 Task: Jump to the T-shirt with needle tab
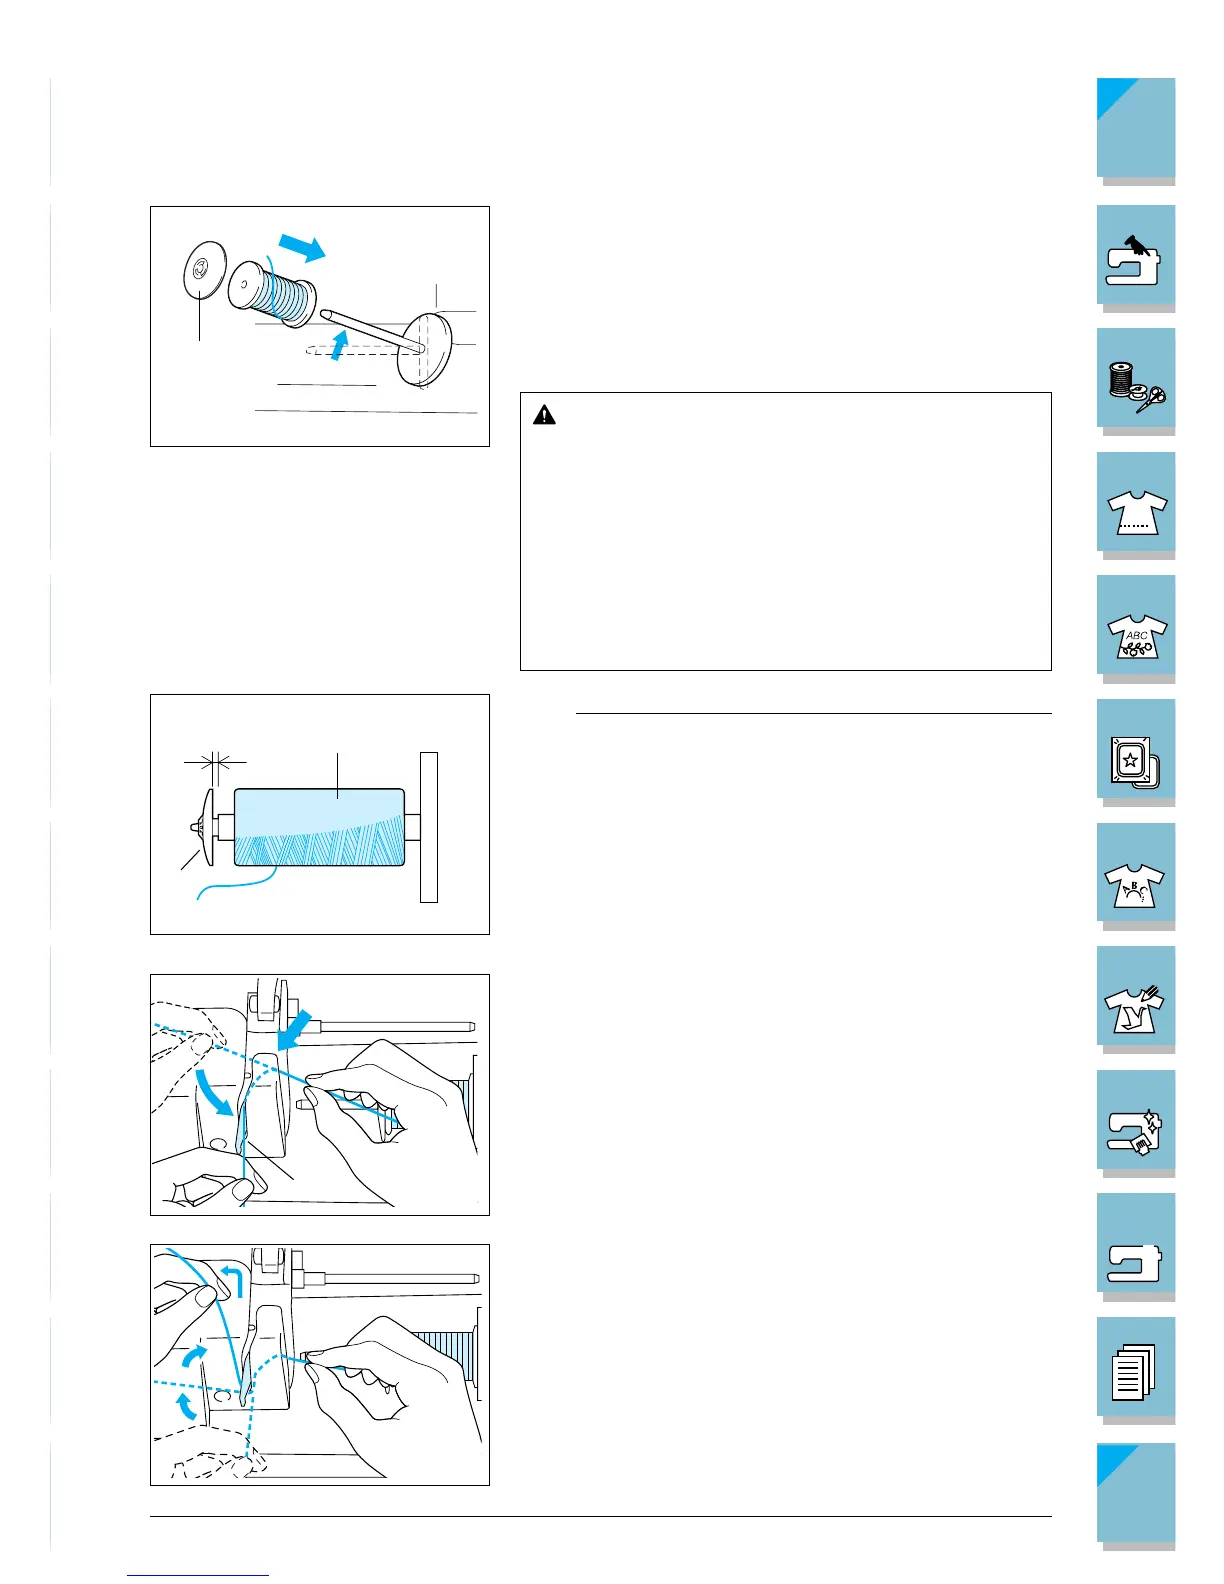[1136, 1000]
